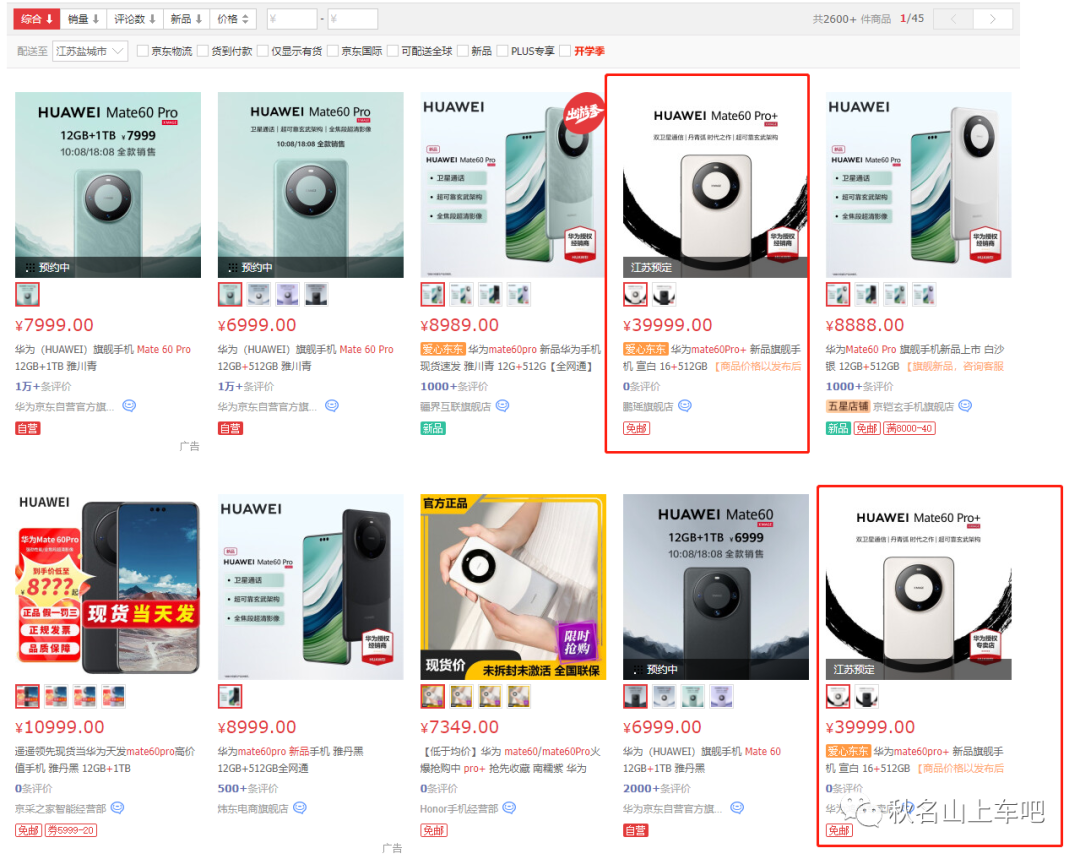Go to next results page arrow
The image size is (1080, 859).
click(993, 19)
